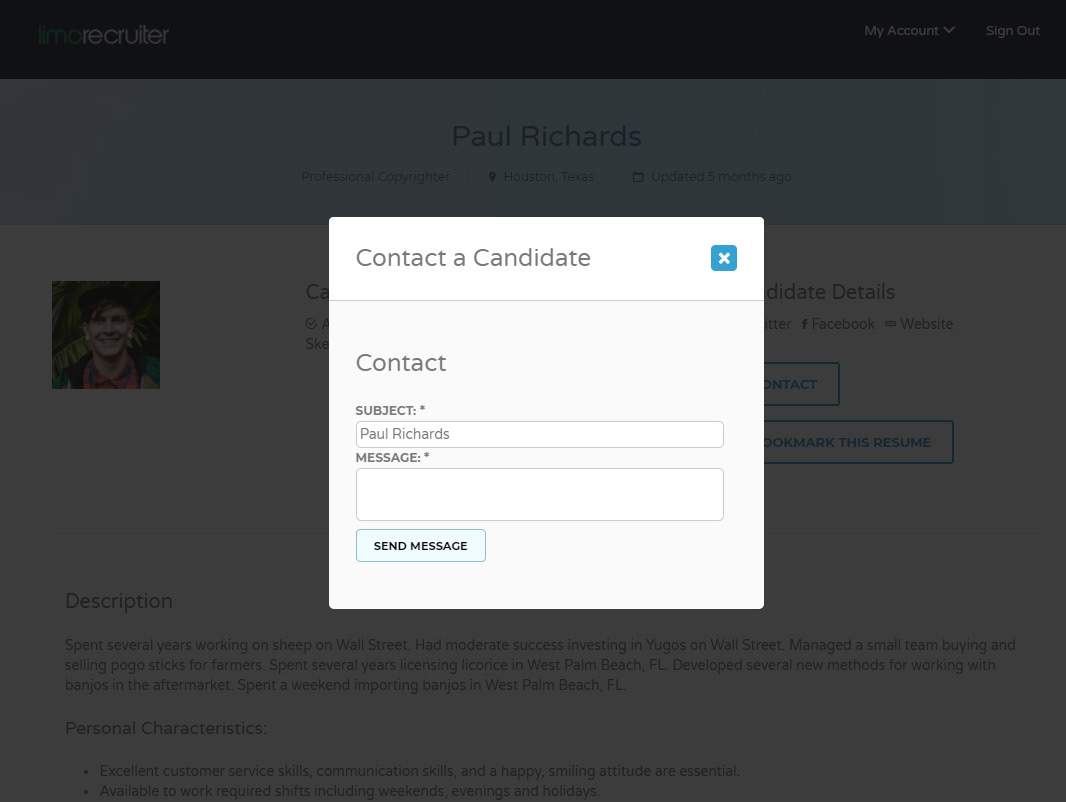The width and height of the screenshot is (1066, 802).
Task: Click the checkmark icon under the candidate heading
Action: (x=311, y=324)
